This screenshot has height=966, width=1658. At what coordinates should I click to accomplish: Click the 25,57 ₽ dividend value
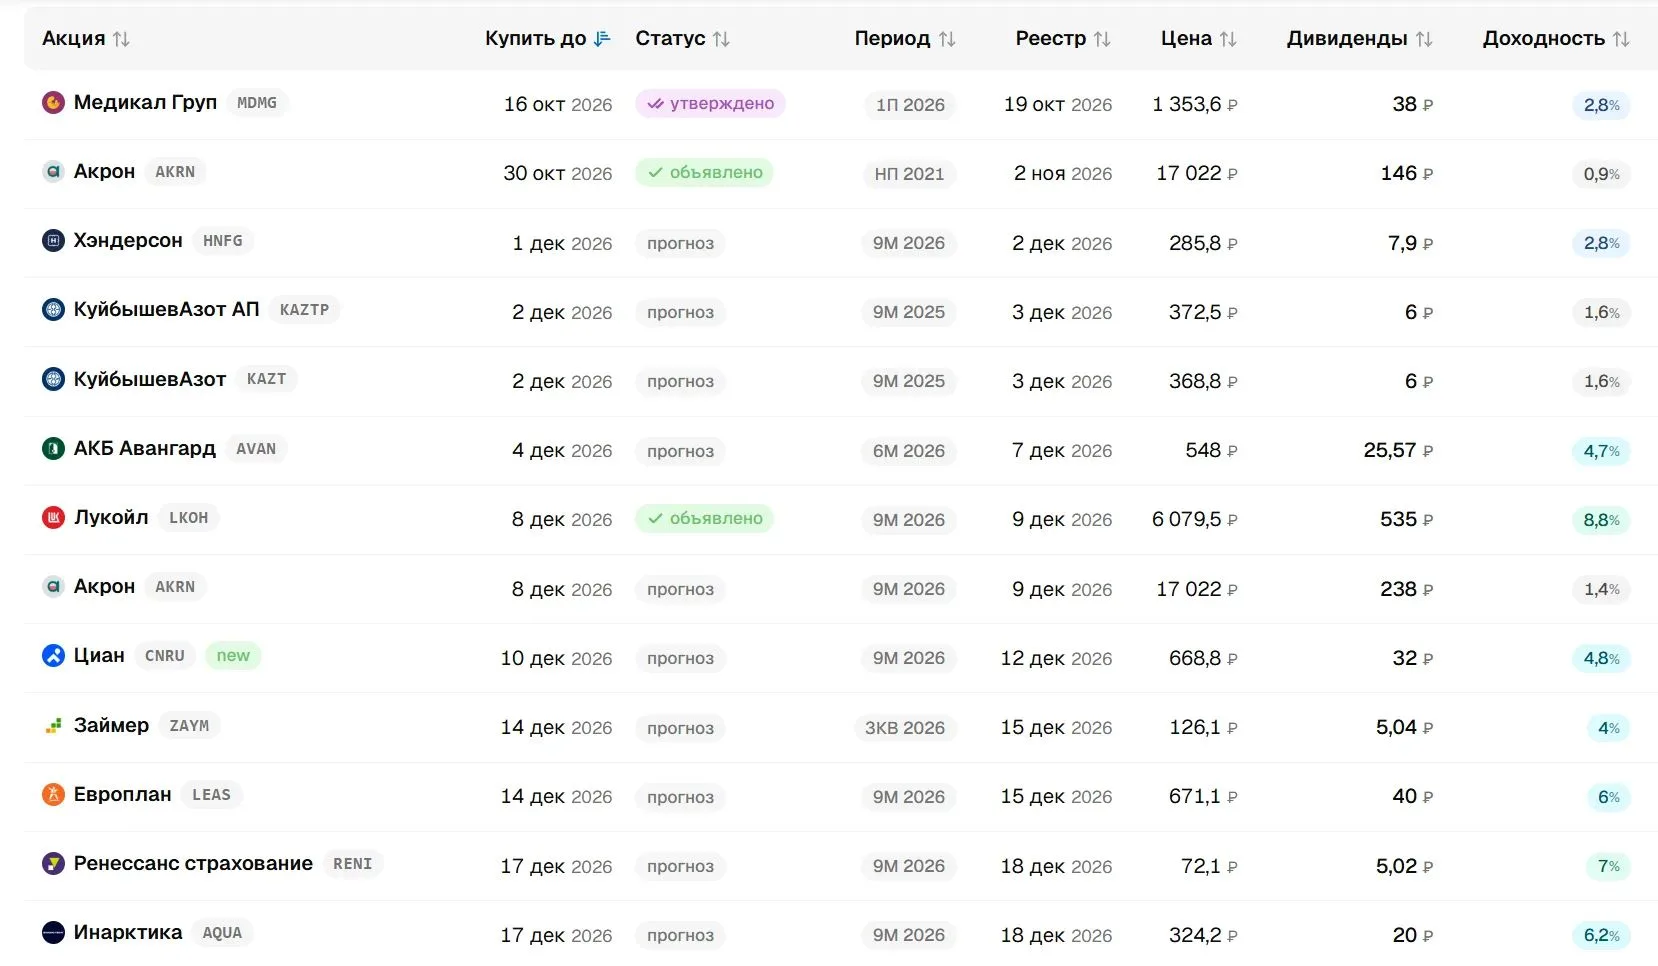click(x=1399, y=451)
